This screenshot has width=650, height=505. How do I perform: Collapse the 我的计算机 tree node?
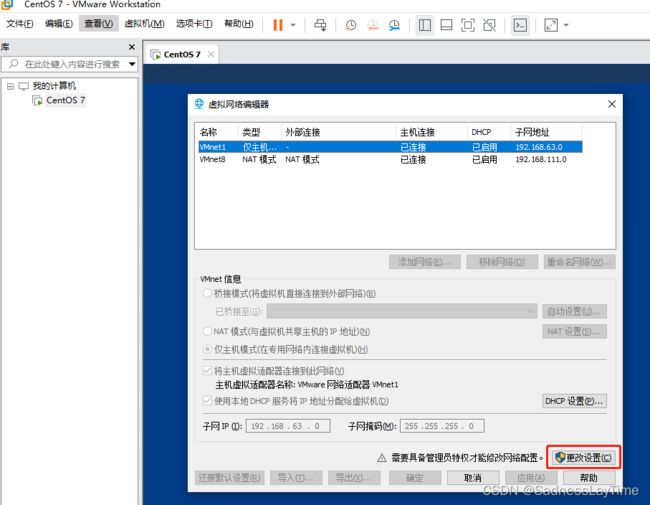pos(10,86)
